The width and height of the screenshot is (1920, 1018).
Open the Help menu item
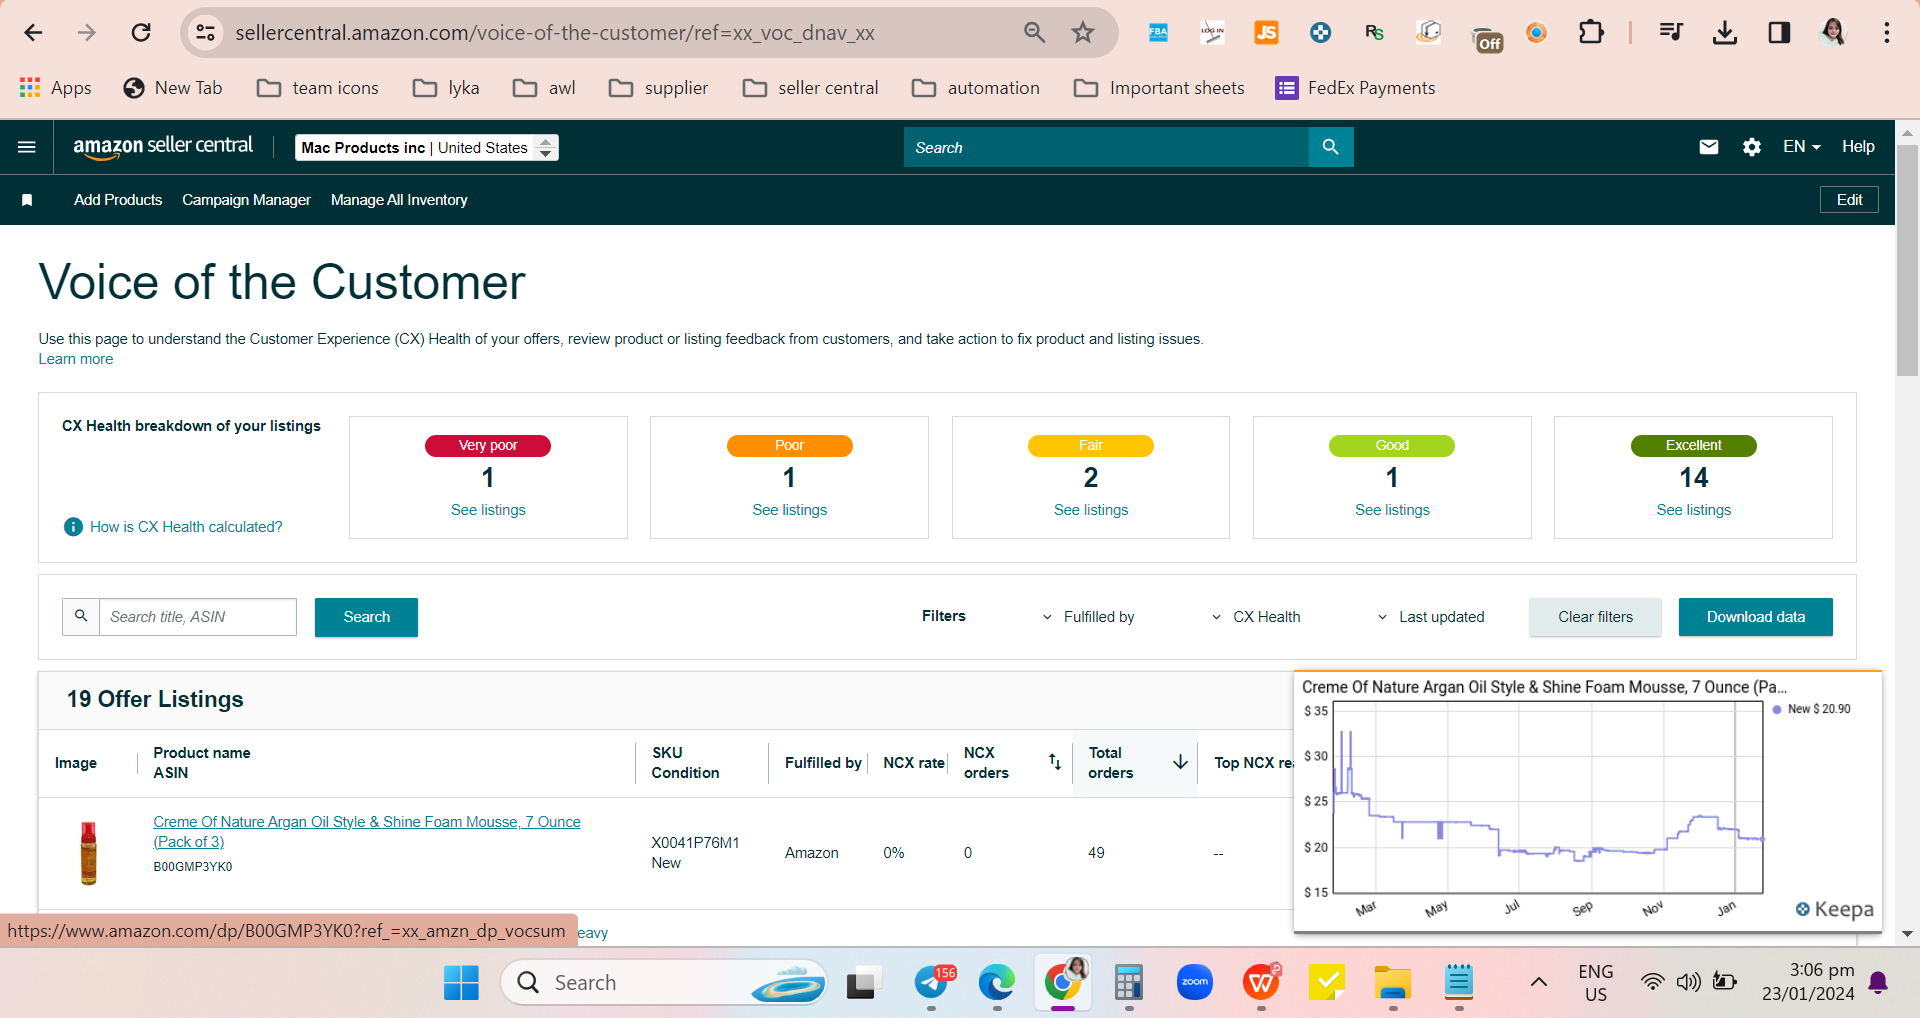[1858, 147]
